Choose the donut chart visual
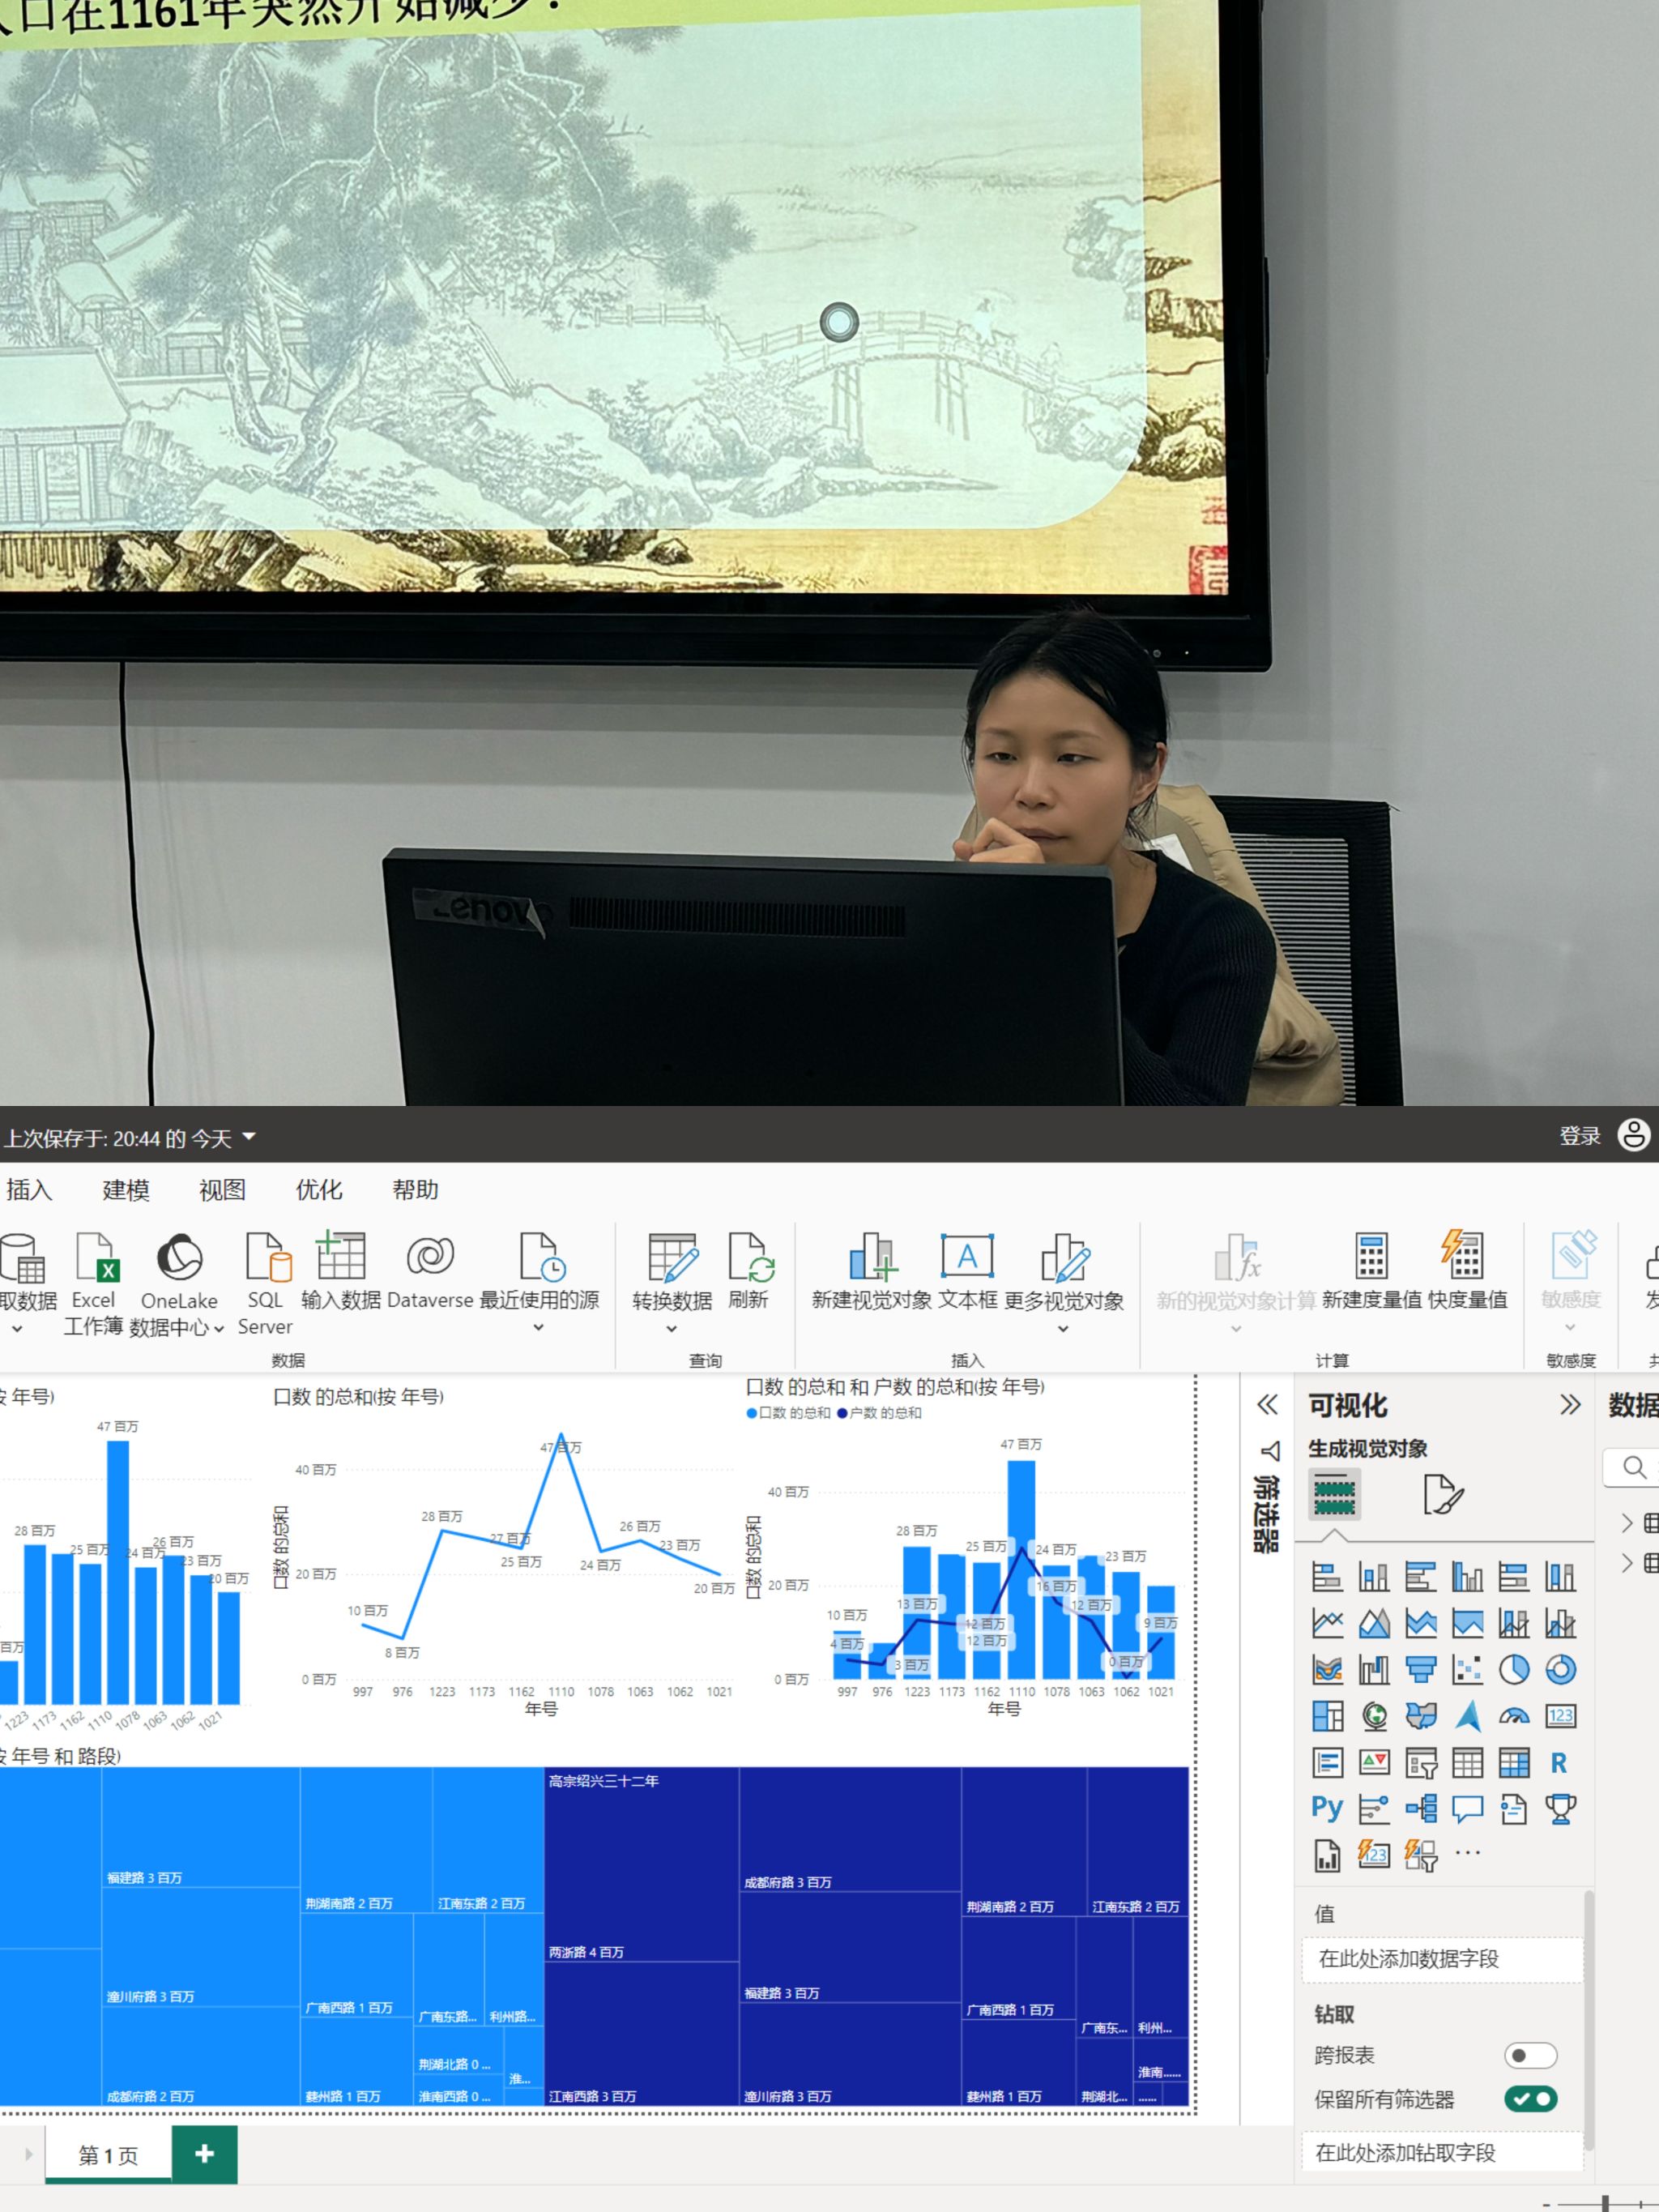Viewport: 1659px width, 2212px height. point(1560,1669)
